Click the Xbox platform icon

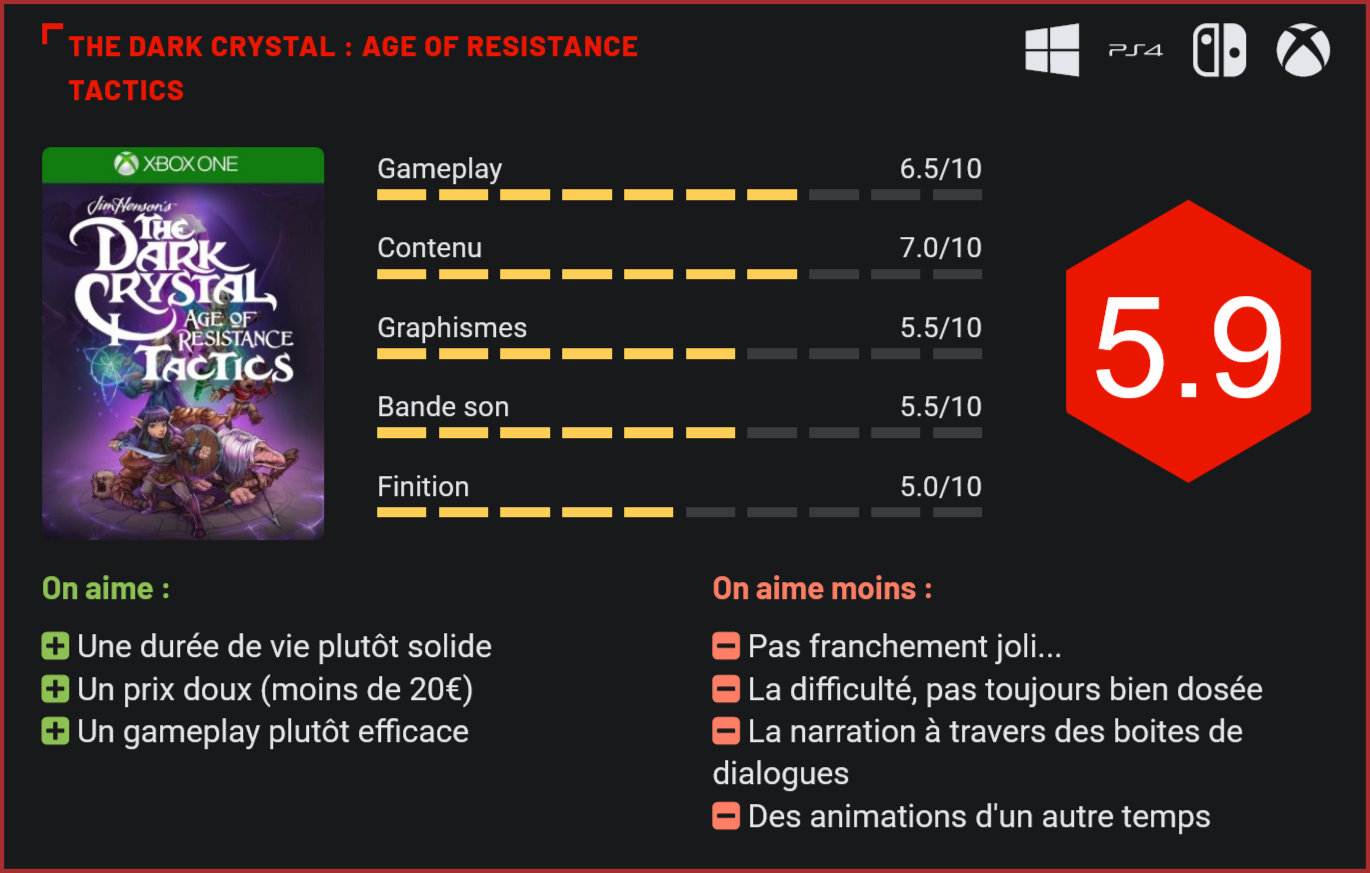[x=1303, y=50]
